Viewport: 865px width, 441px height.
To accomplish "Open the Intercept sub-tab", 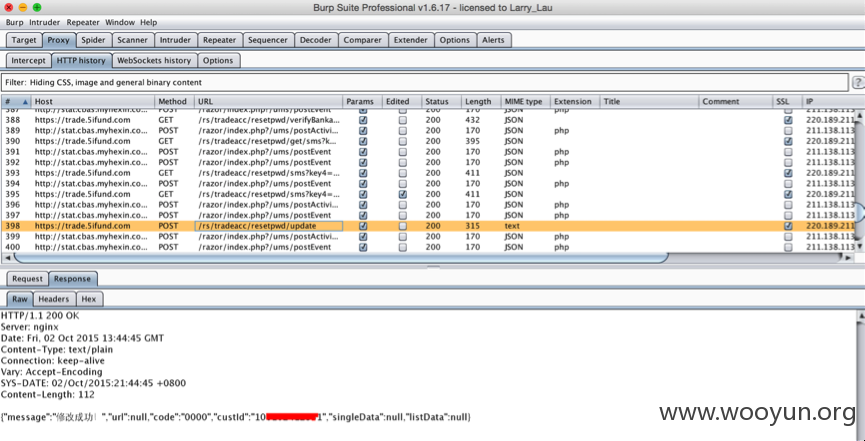I will pyautogui.click(x=29, y=61).
